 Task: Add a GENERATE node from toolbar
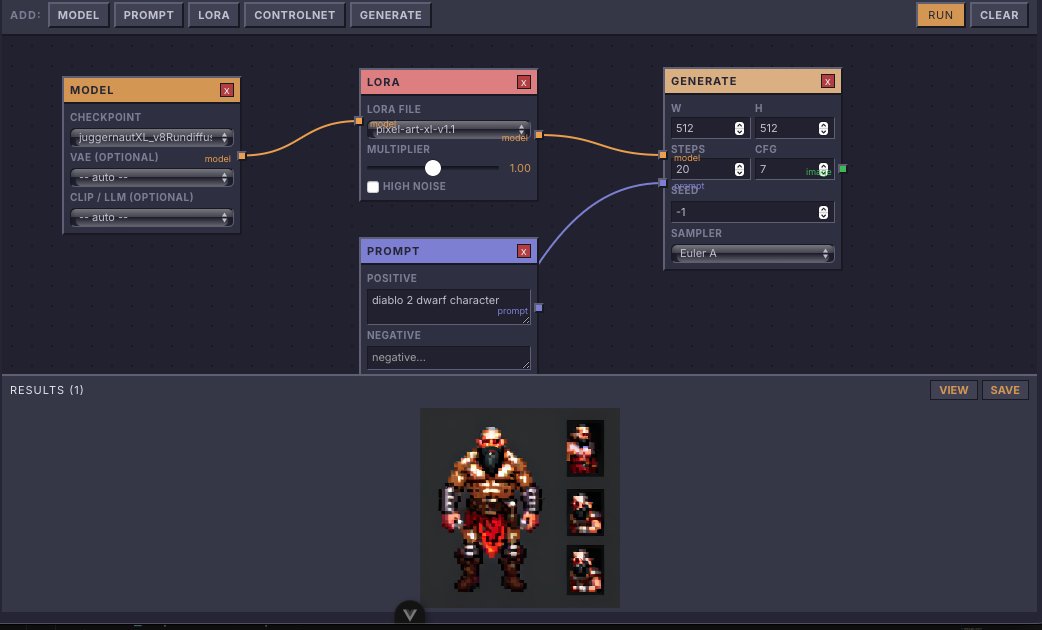coord(391,15)
